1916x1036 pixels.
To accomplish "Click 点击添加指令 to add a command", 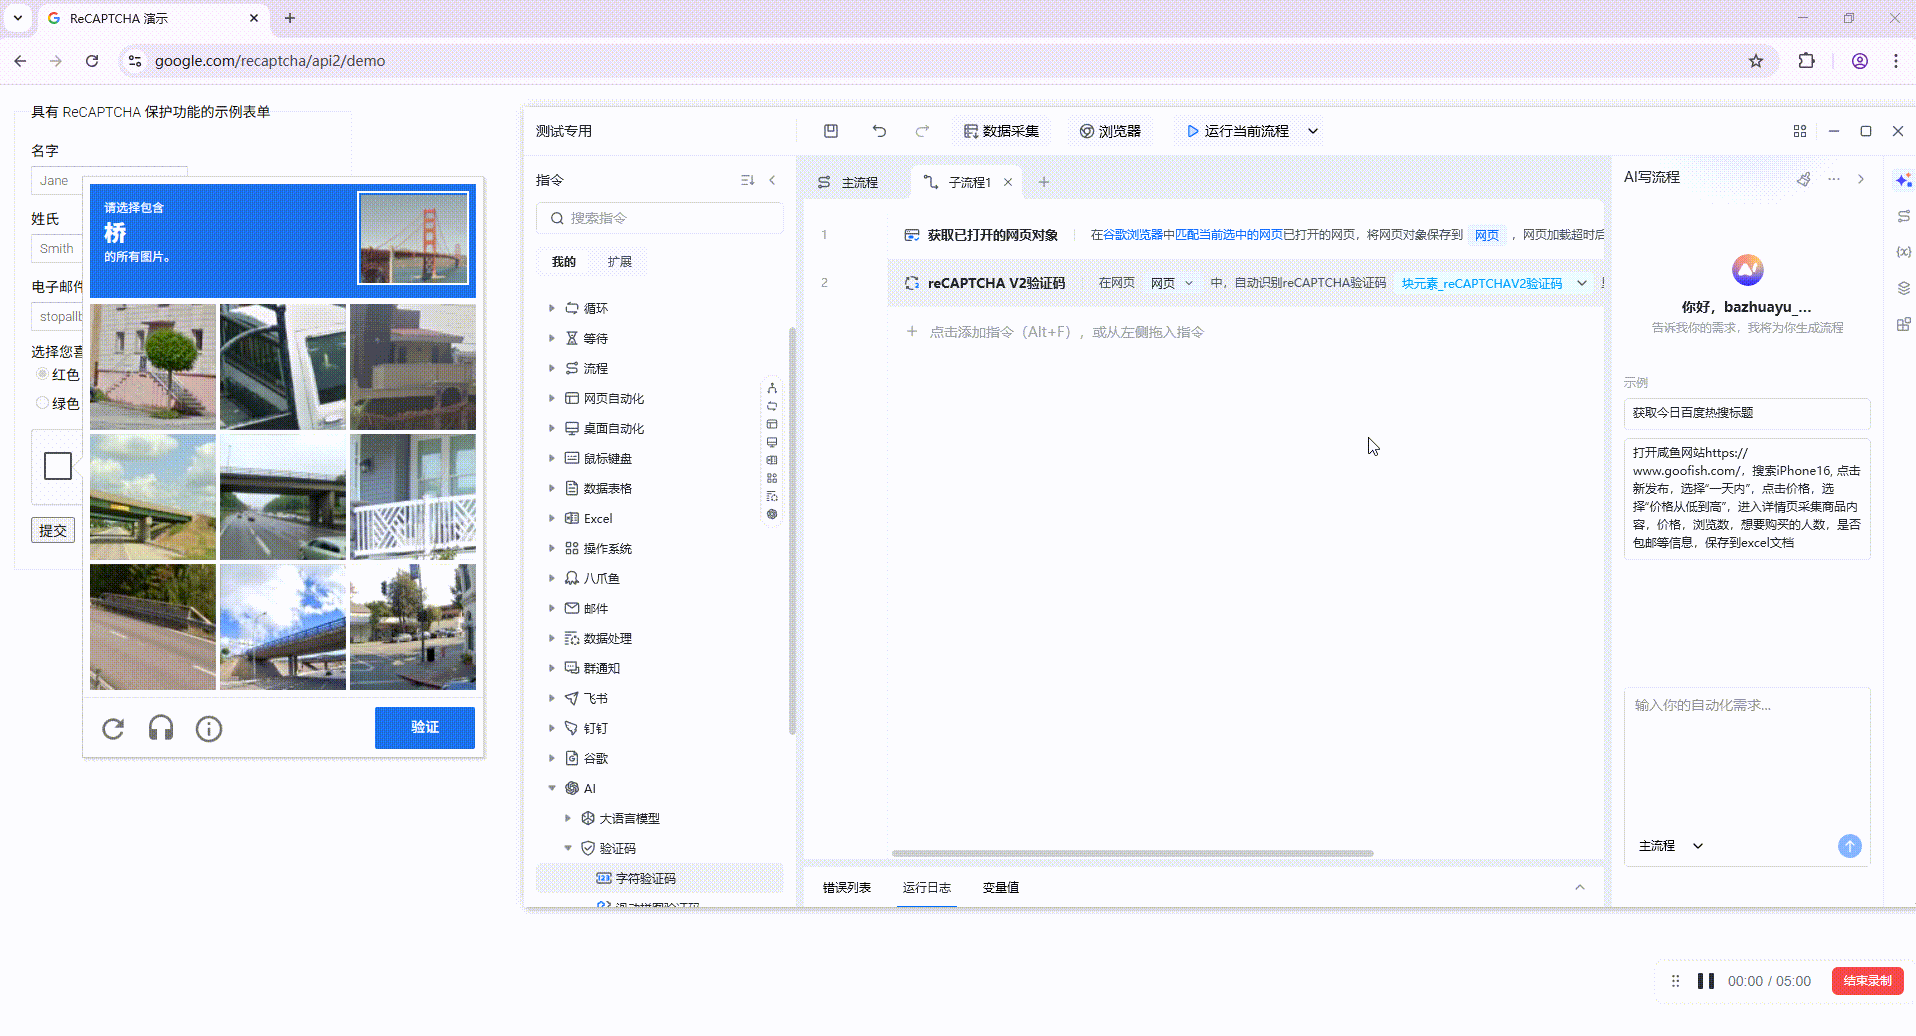I will pyautogui.click(x=1055, y=332).
